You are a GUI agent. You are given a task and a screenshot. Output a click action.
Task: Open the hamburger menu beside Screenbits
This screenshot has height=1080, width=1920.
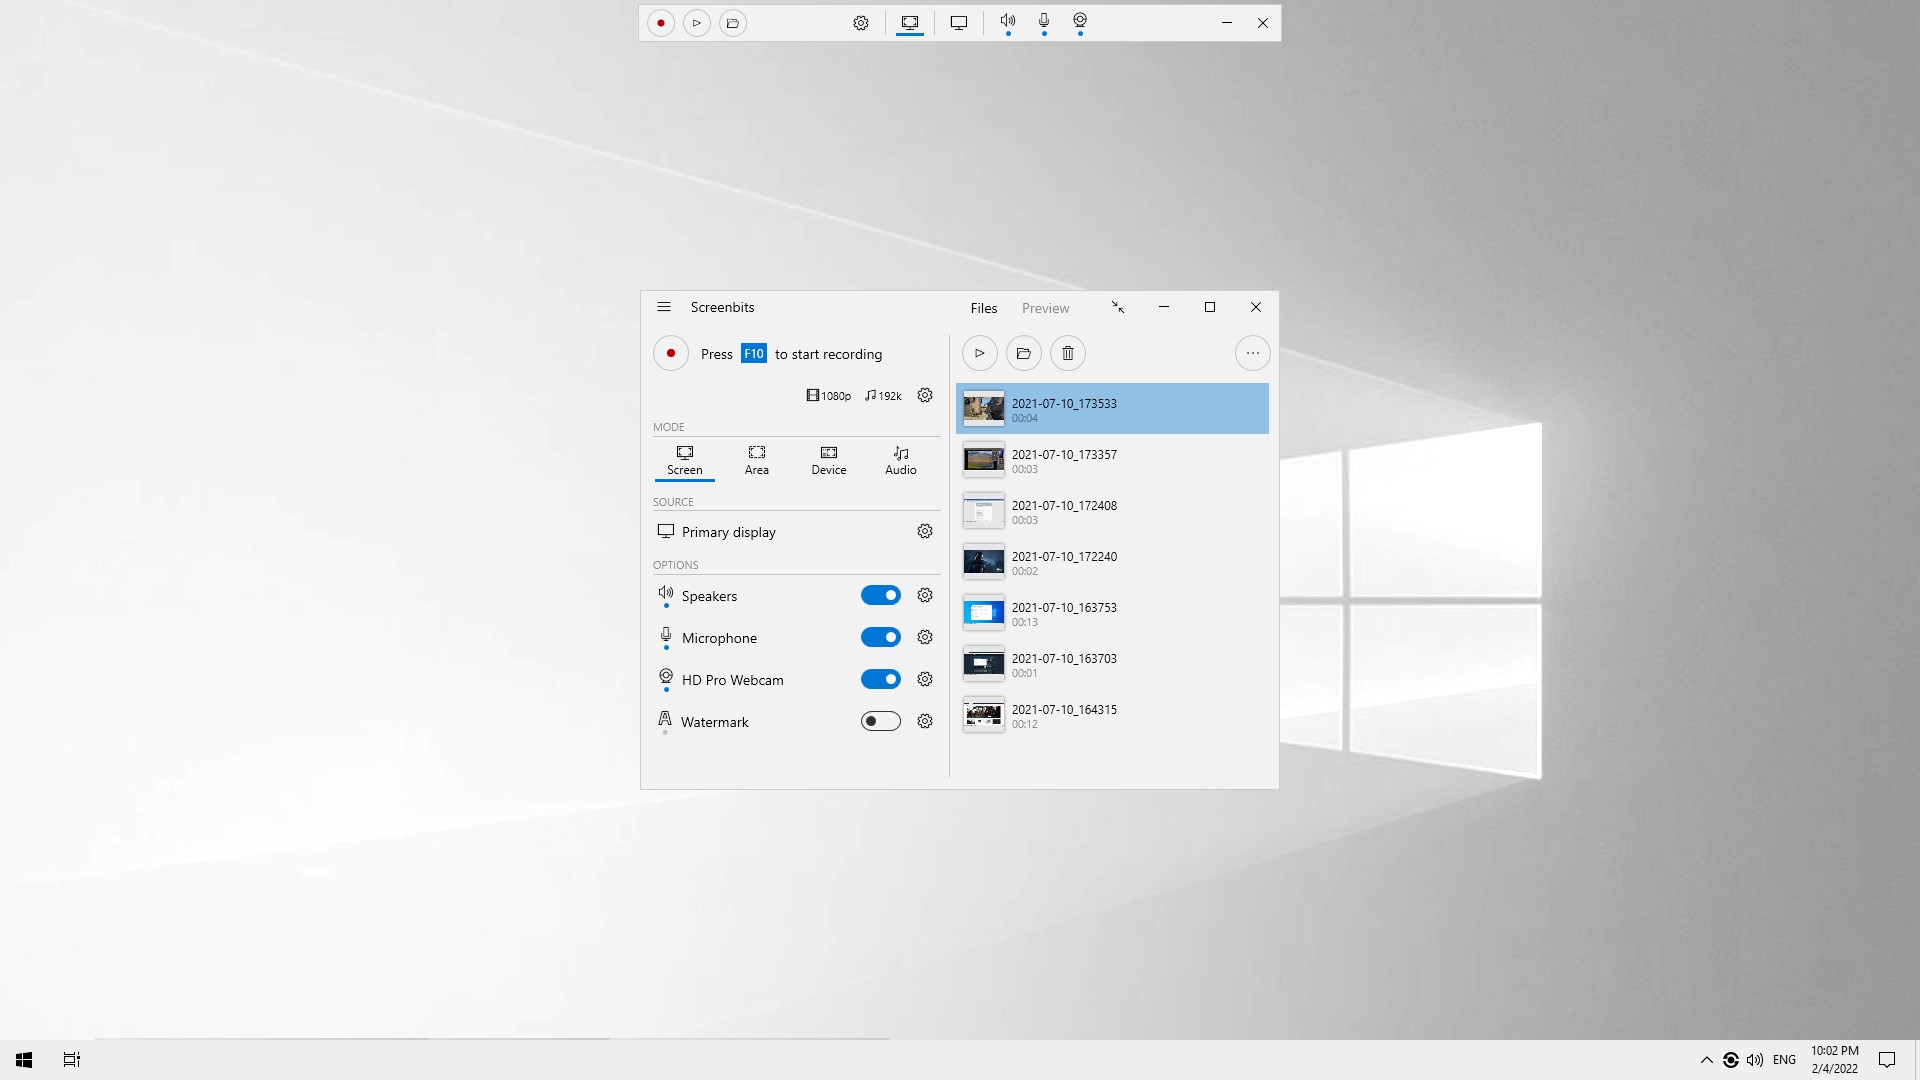pyautogui.click(x=664, y=308)
